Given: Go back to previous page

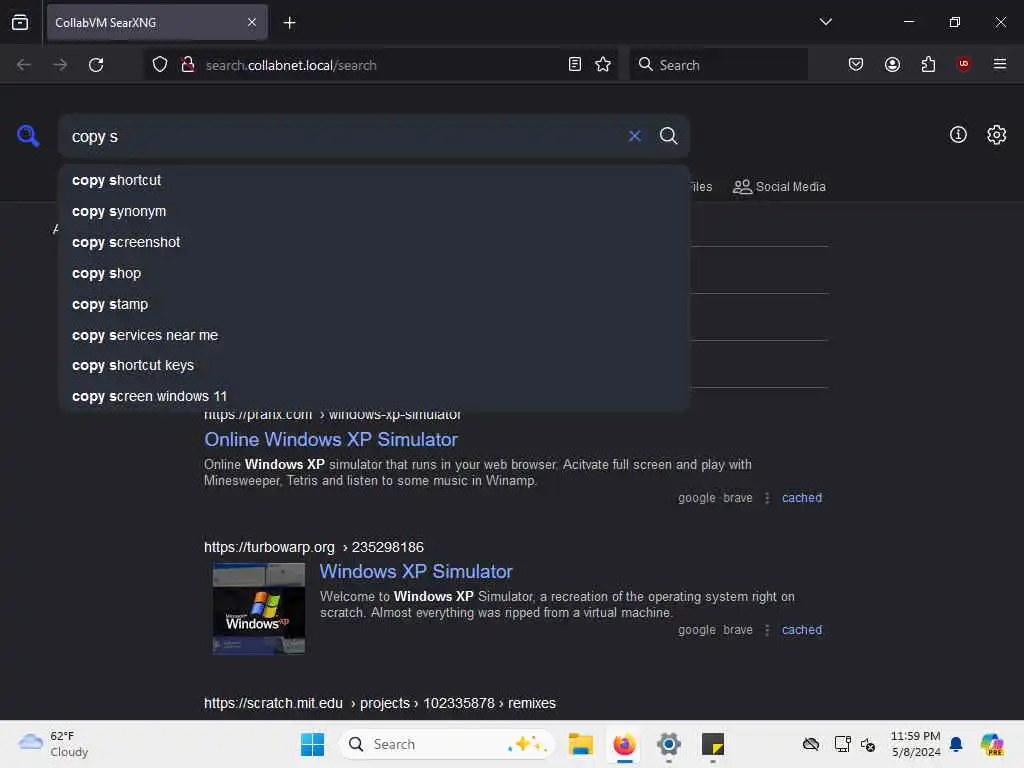Looking at the screenshot, I should (24, 65).
